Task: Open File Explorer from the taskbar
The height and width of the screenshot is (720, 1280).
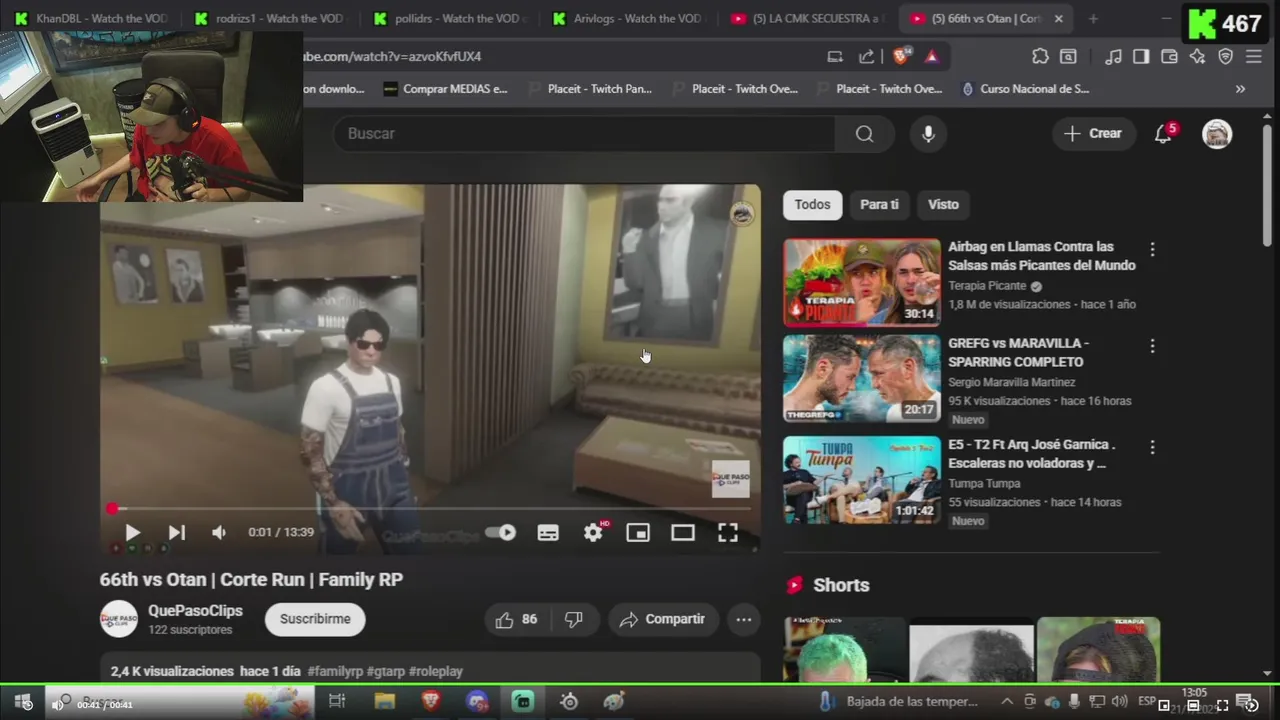Action: click(x=385, y=702)
